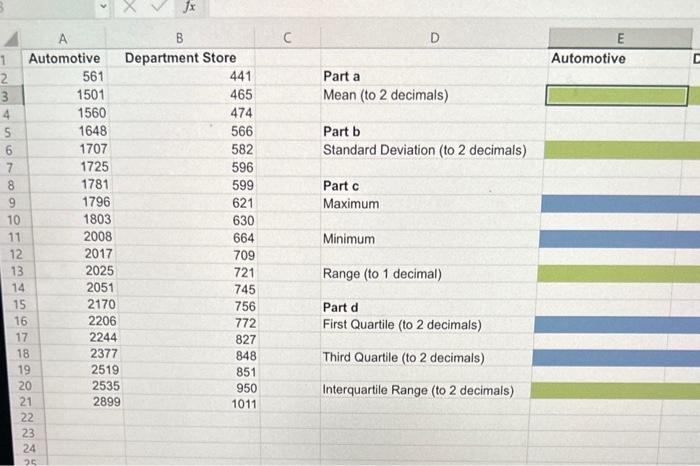Click the Automotive heading in cell A1

click(x=65, y=58)
